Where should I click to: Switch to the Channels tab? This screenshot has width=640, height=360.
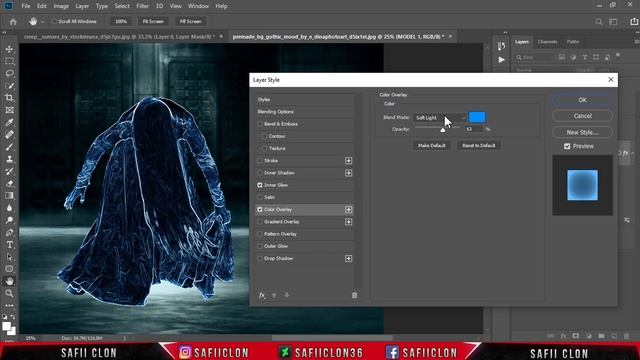coord(547,42)
